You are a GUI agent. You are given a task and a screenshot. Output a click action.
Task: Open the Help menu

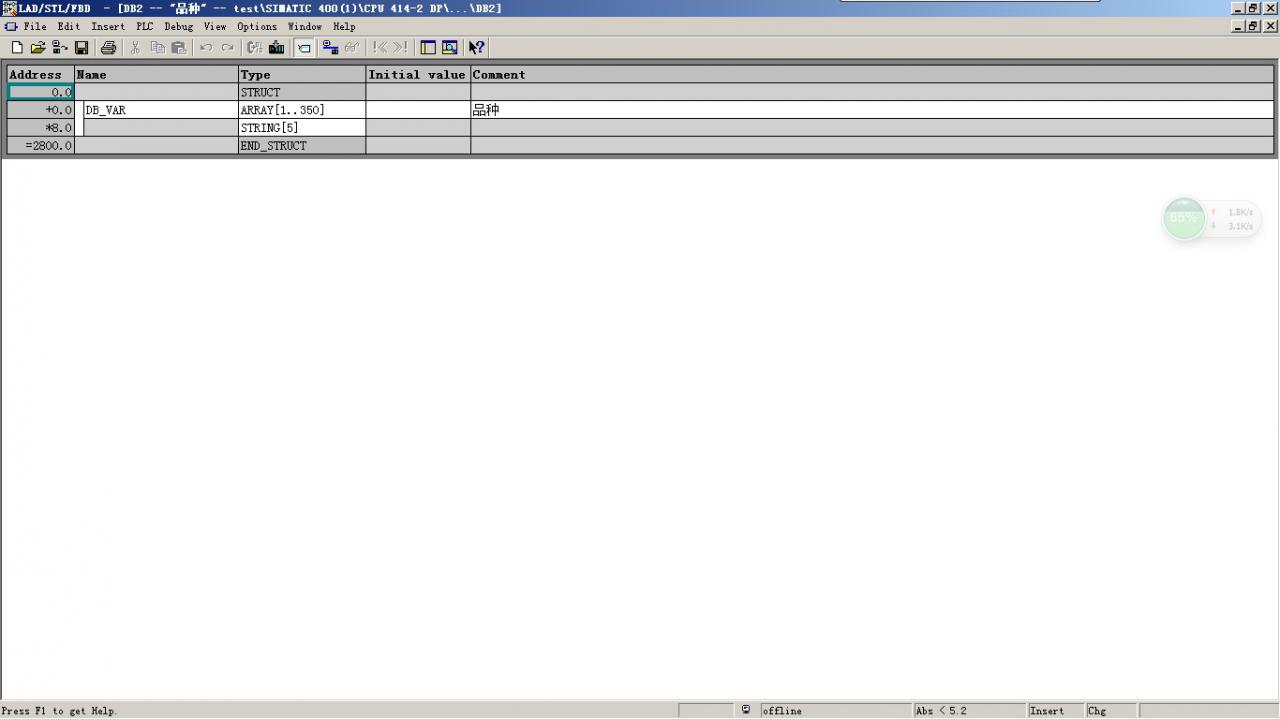[344, 27]
